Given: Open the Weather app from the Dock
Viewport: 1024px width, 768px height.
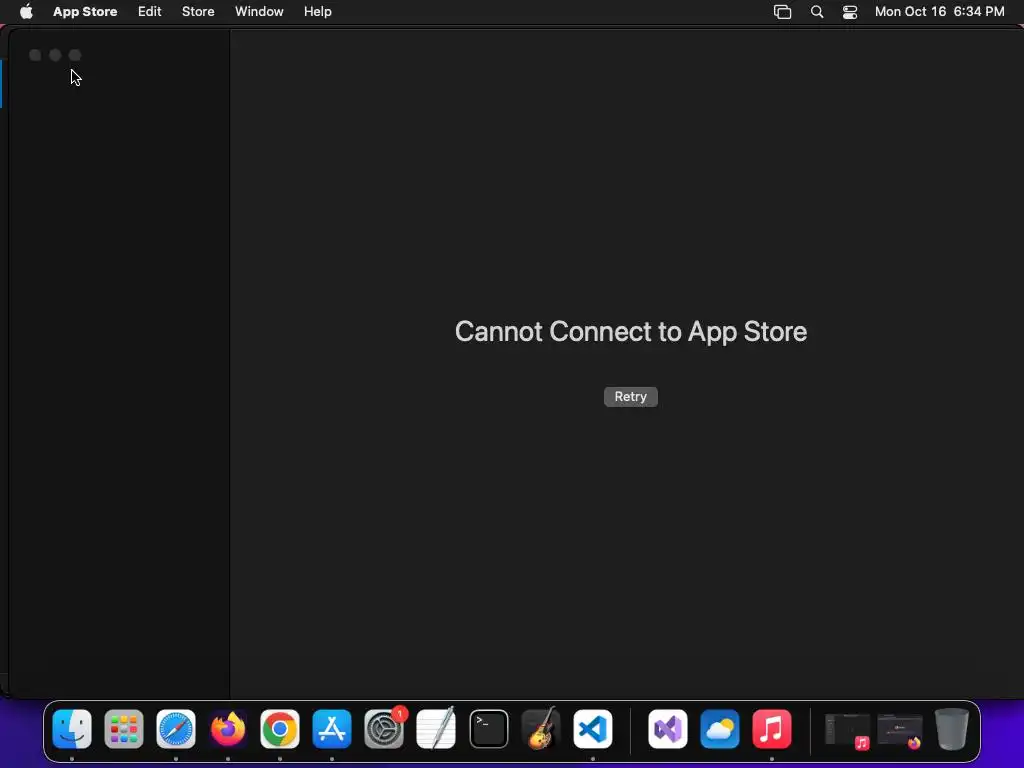Looking at the screenshot, I should 720,729.
